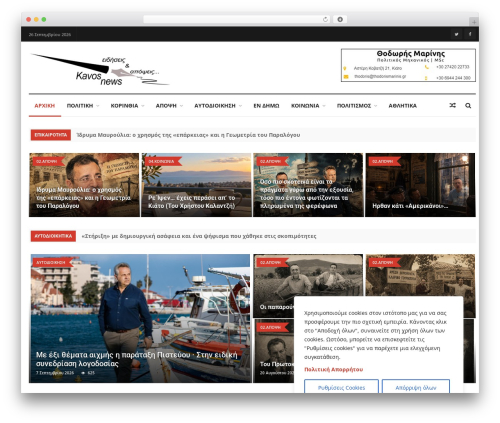Screen dimensions: 500x423
Task: Open the Ρε 'ψεν... έχεις περάσει article card
Action: [x=196, y=185]
